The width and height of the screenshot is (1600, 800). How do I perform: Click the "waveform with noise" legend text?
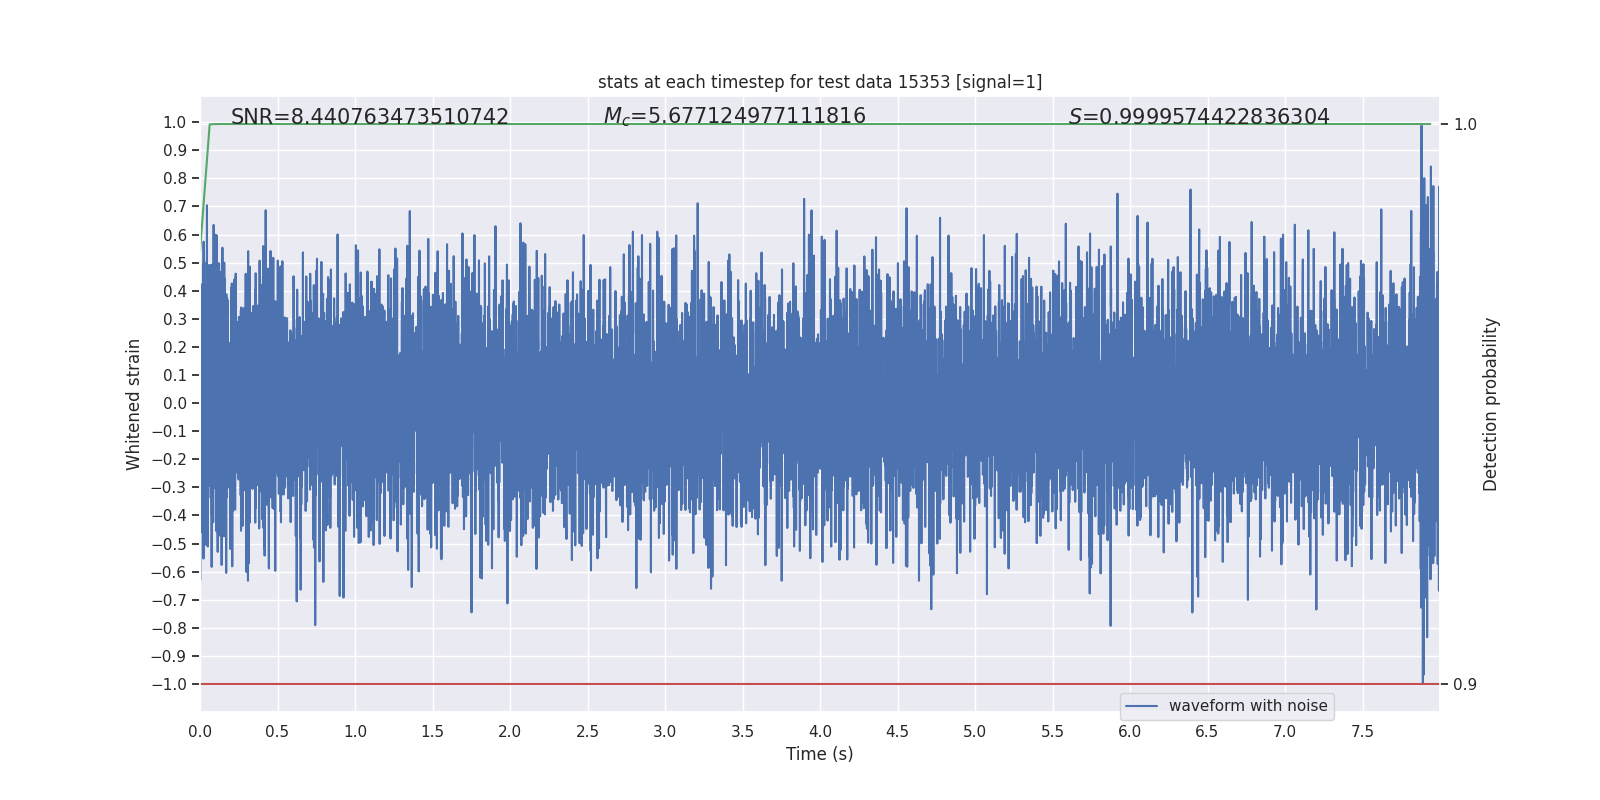(1248, 706)
